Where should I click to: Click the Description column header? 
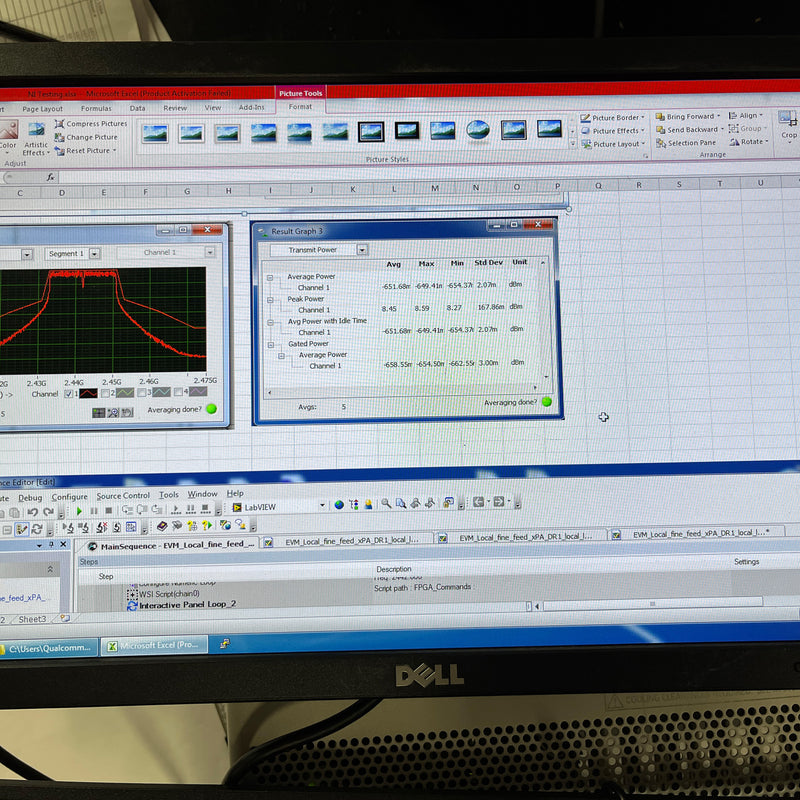pyautogui.click(x=393, y=568)
